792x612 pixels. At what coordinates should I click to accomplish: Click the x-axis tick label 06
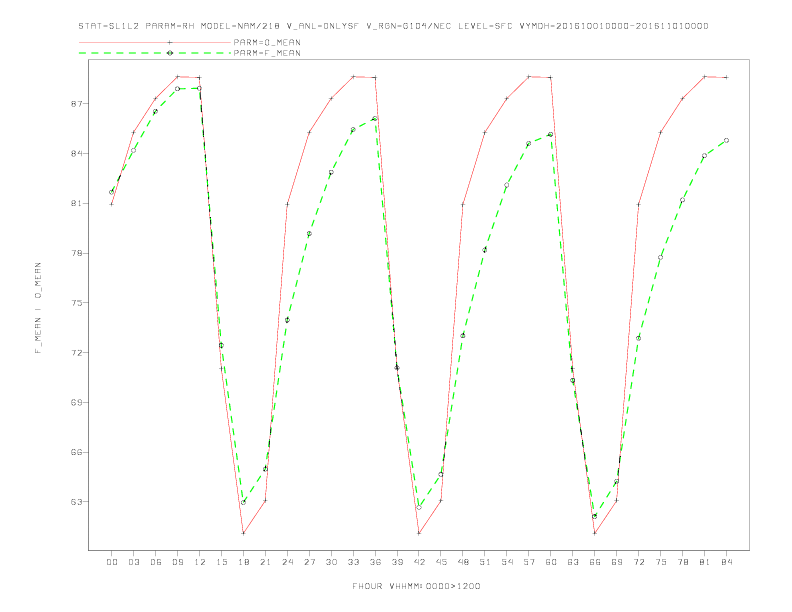(156, 562)
